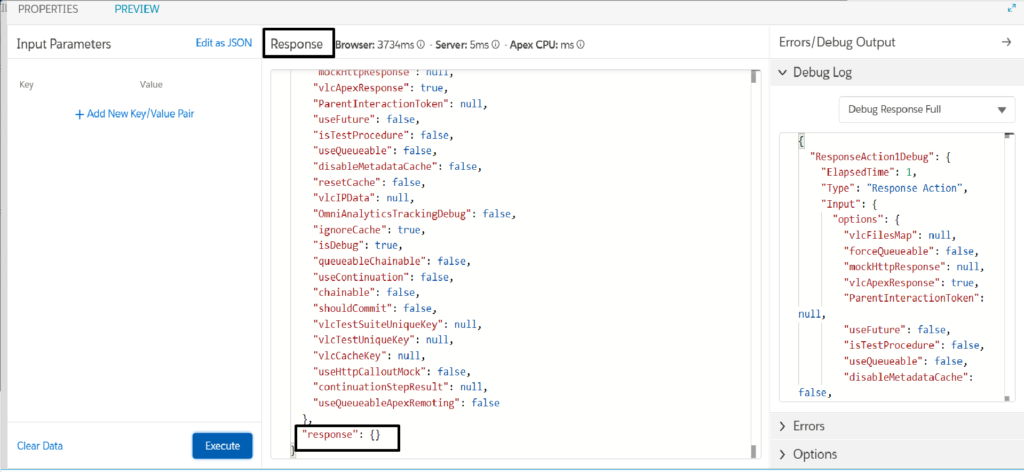Select the "useFuture" line in Response
This screenshot has height=472, width=1024.
(366, 119)
